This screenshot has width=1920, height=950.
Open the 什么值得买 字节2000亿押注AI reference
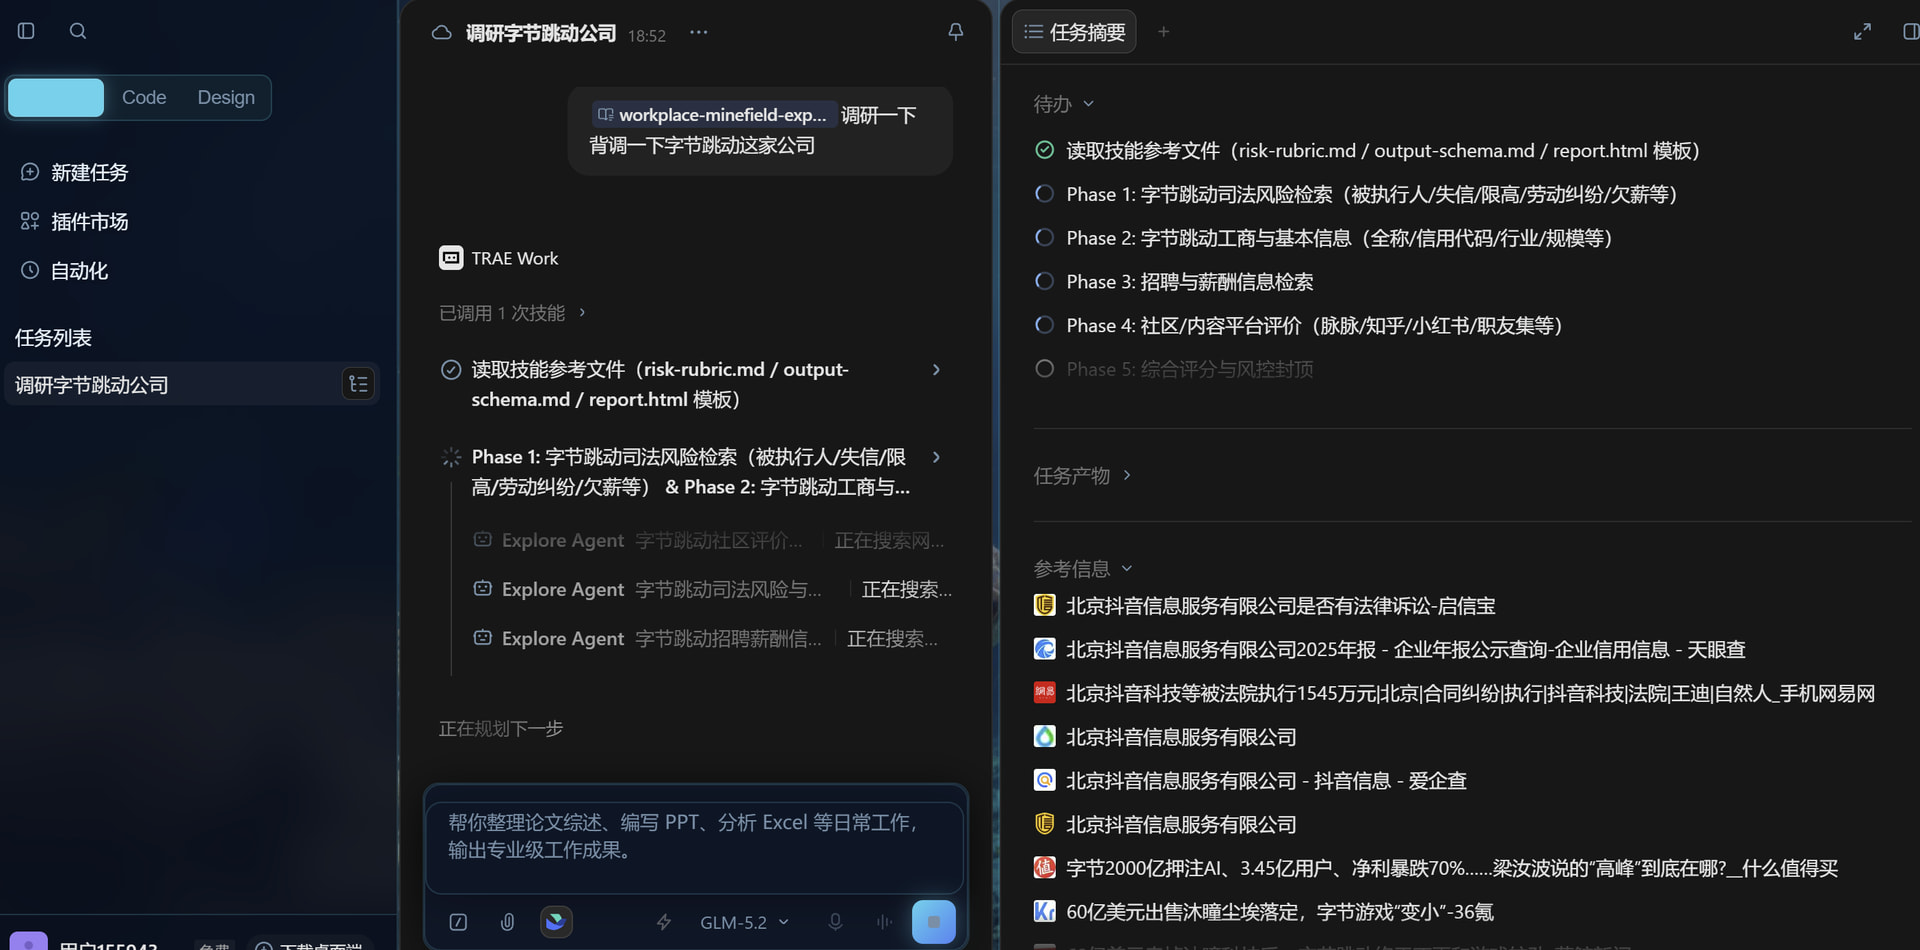point(1436,868)
